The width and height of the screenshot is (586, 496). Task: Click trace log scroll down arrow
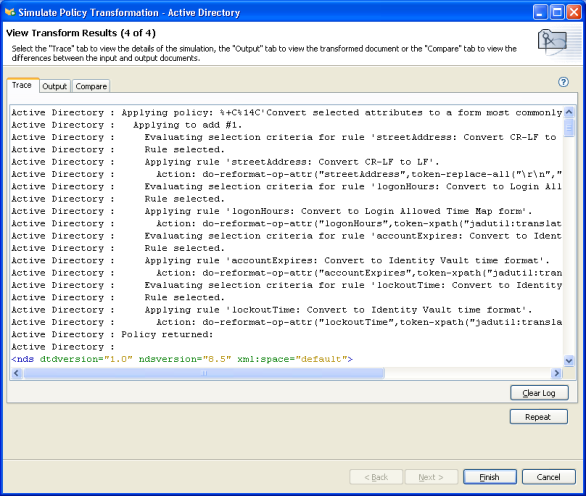pos(569,361)
